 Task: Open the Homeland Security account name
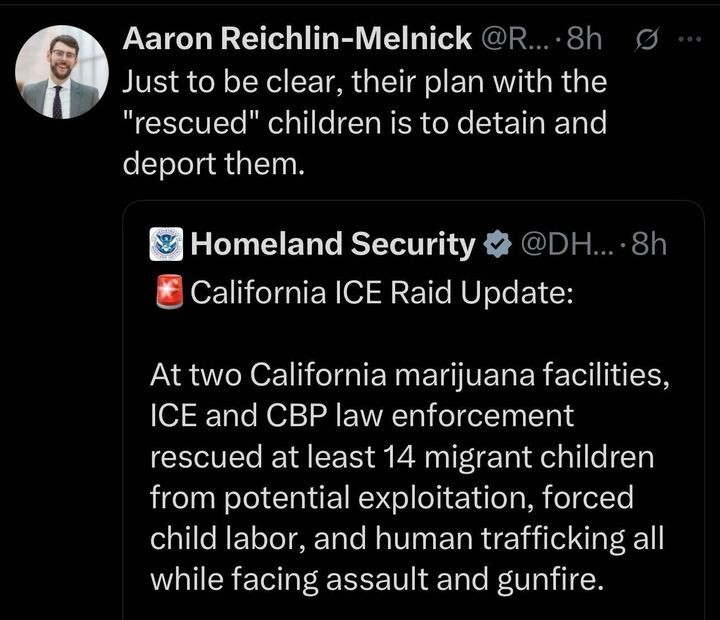(332, 243)
